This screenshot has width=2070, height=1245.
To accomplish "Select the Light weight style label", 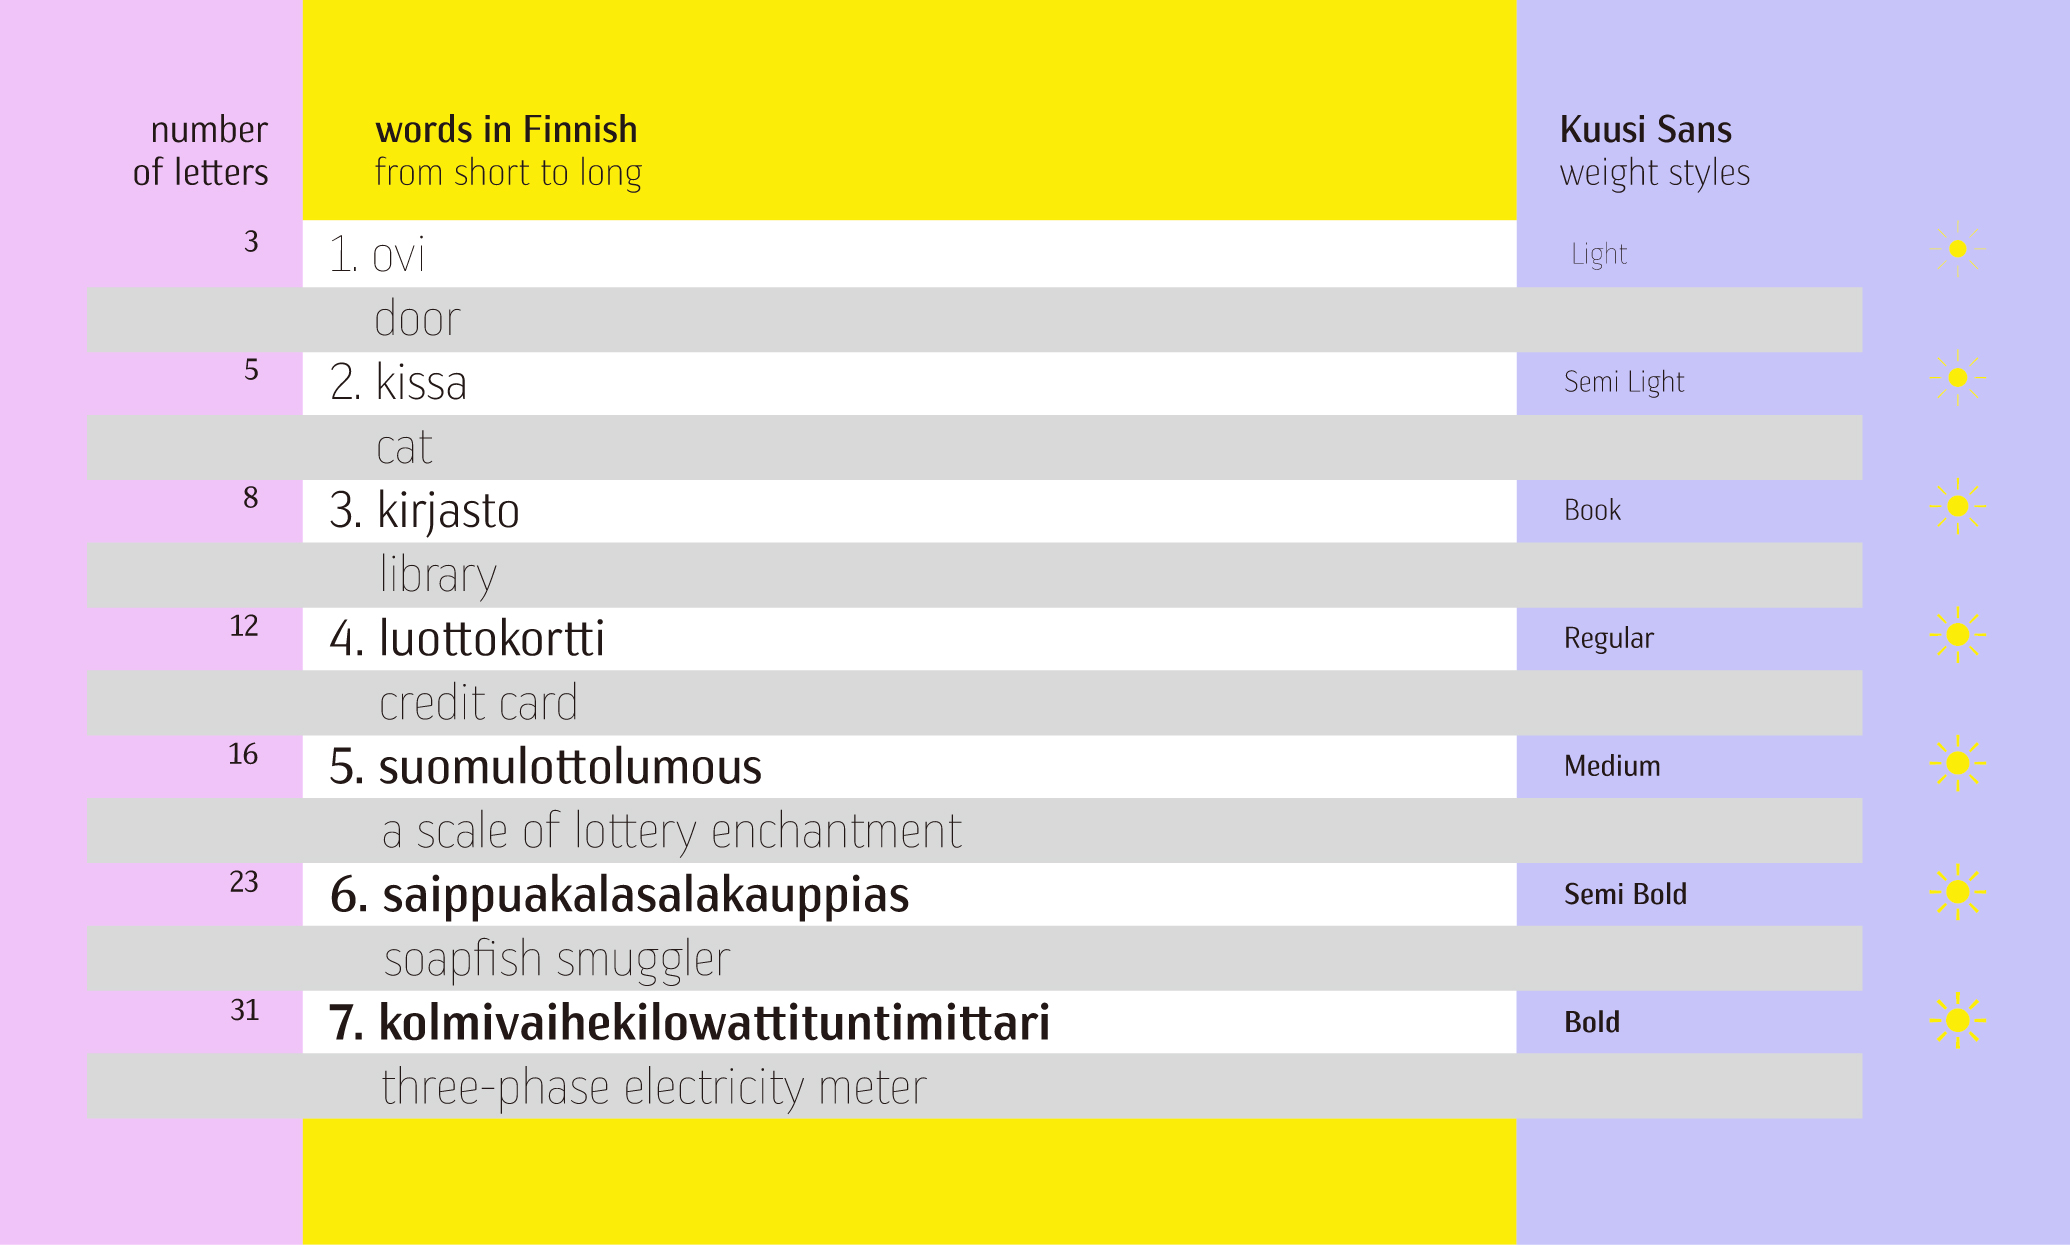I will point(1599,255).
